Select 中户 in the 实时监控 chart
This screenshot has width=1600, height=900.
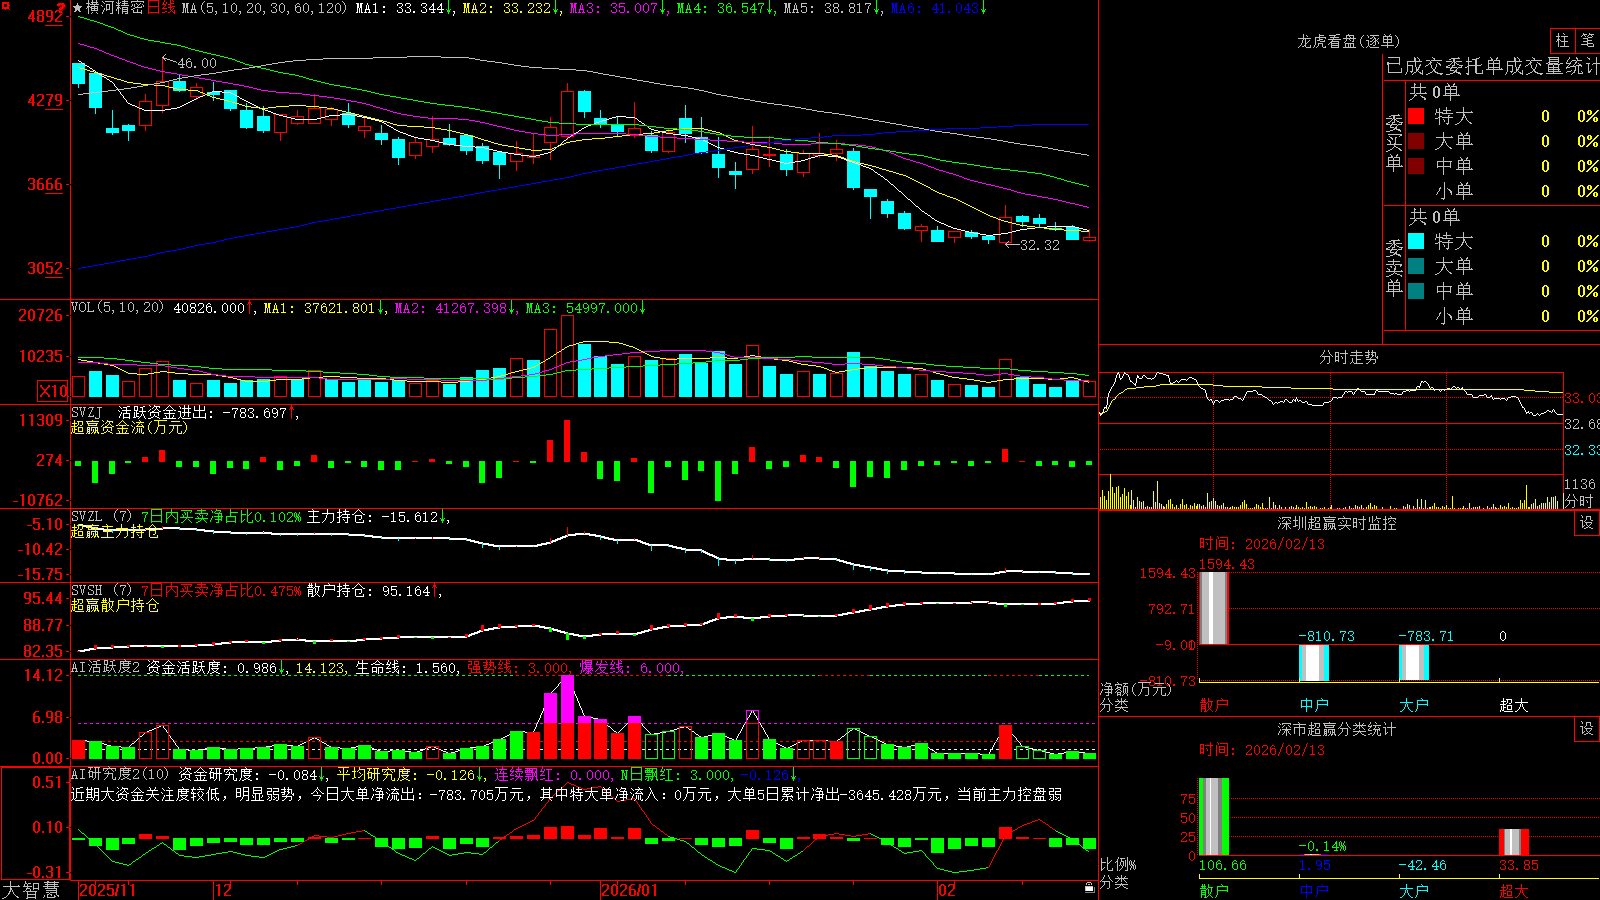(1314, 705)
